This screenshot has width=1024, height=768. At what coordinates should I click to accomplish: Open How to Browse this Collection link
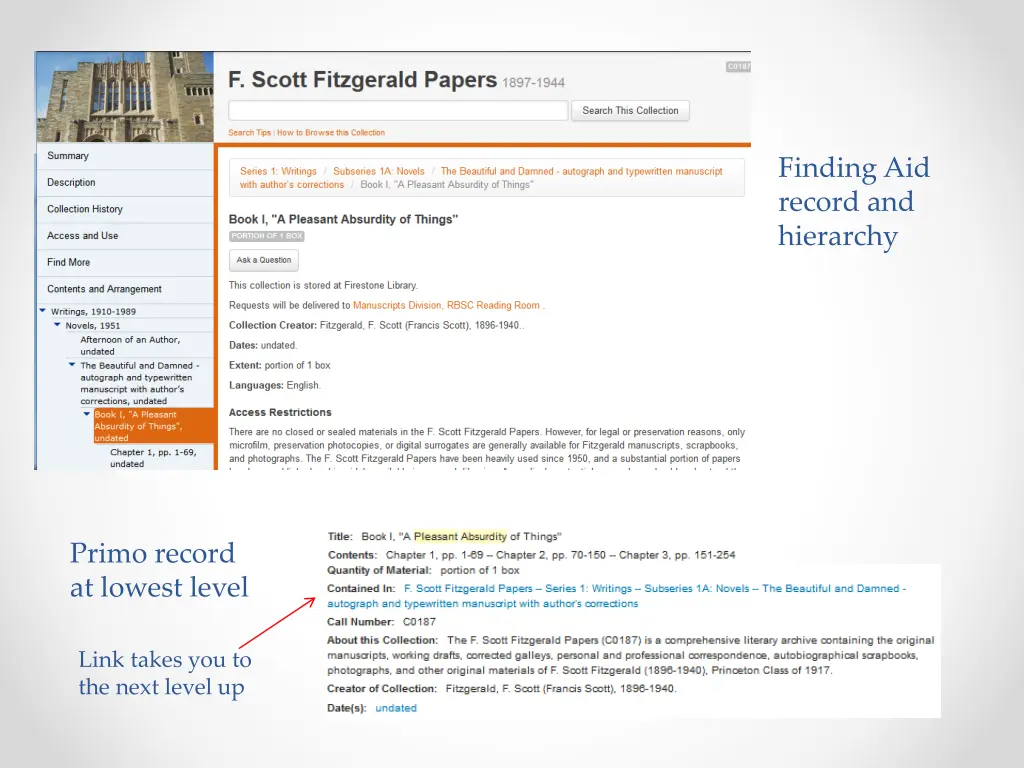click(x=330, y=133)
